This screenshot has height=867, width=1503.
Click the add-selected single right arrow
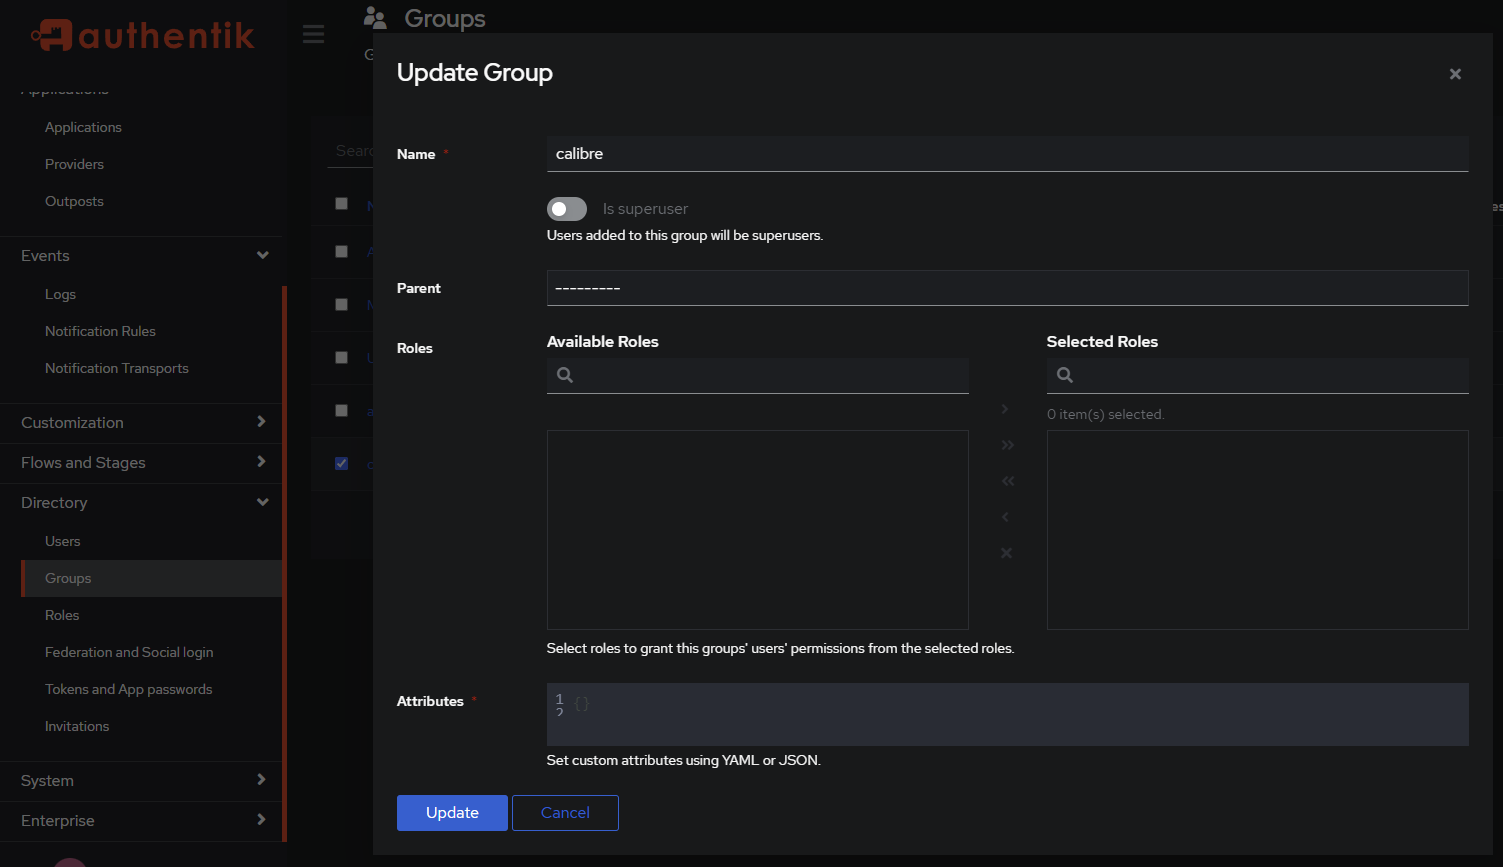tap(1005, 409)
